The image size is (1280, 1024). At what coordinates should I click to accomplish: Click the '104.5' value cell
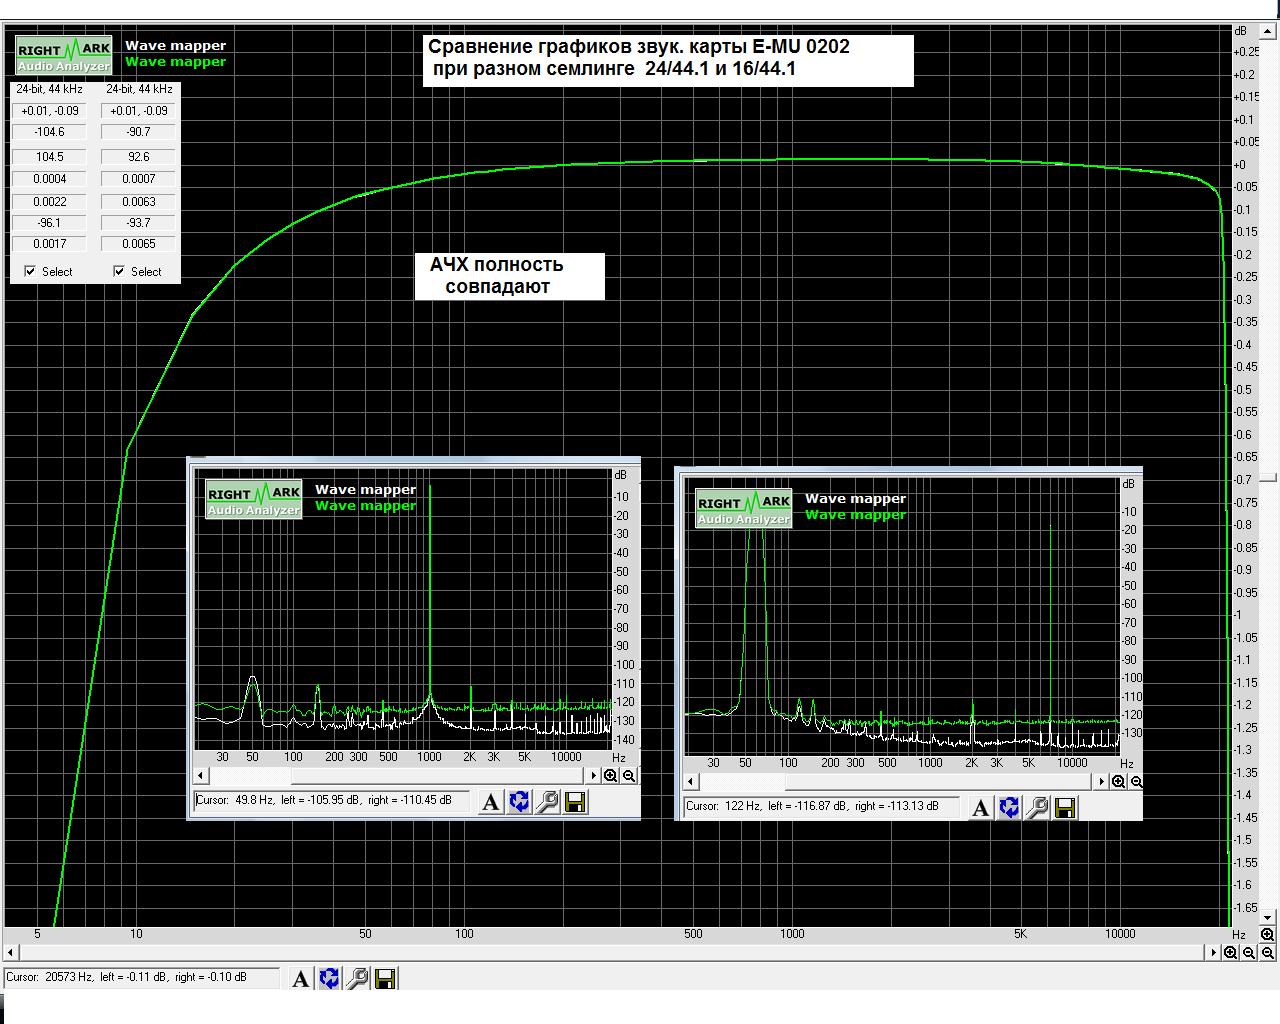click(x=49, y=157)
